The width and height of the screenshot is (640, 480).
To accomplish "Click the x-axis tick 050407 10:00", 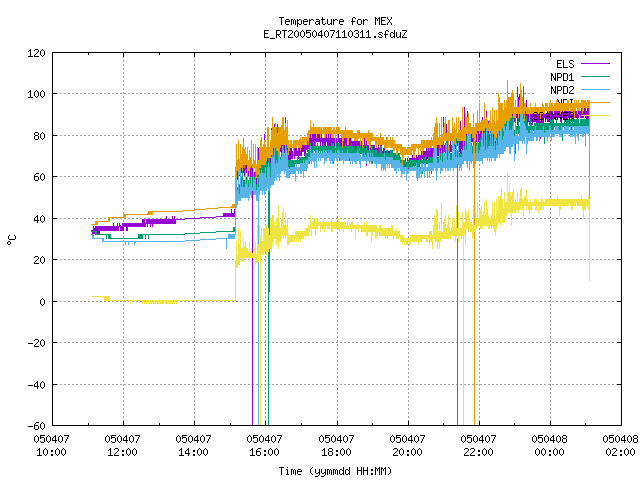I will pyautogui.click(x=51, y=446).
